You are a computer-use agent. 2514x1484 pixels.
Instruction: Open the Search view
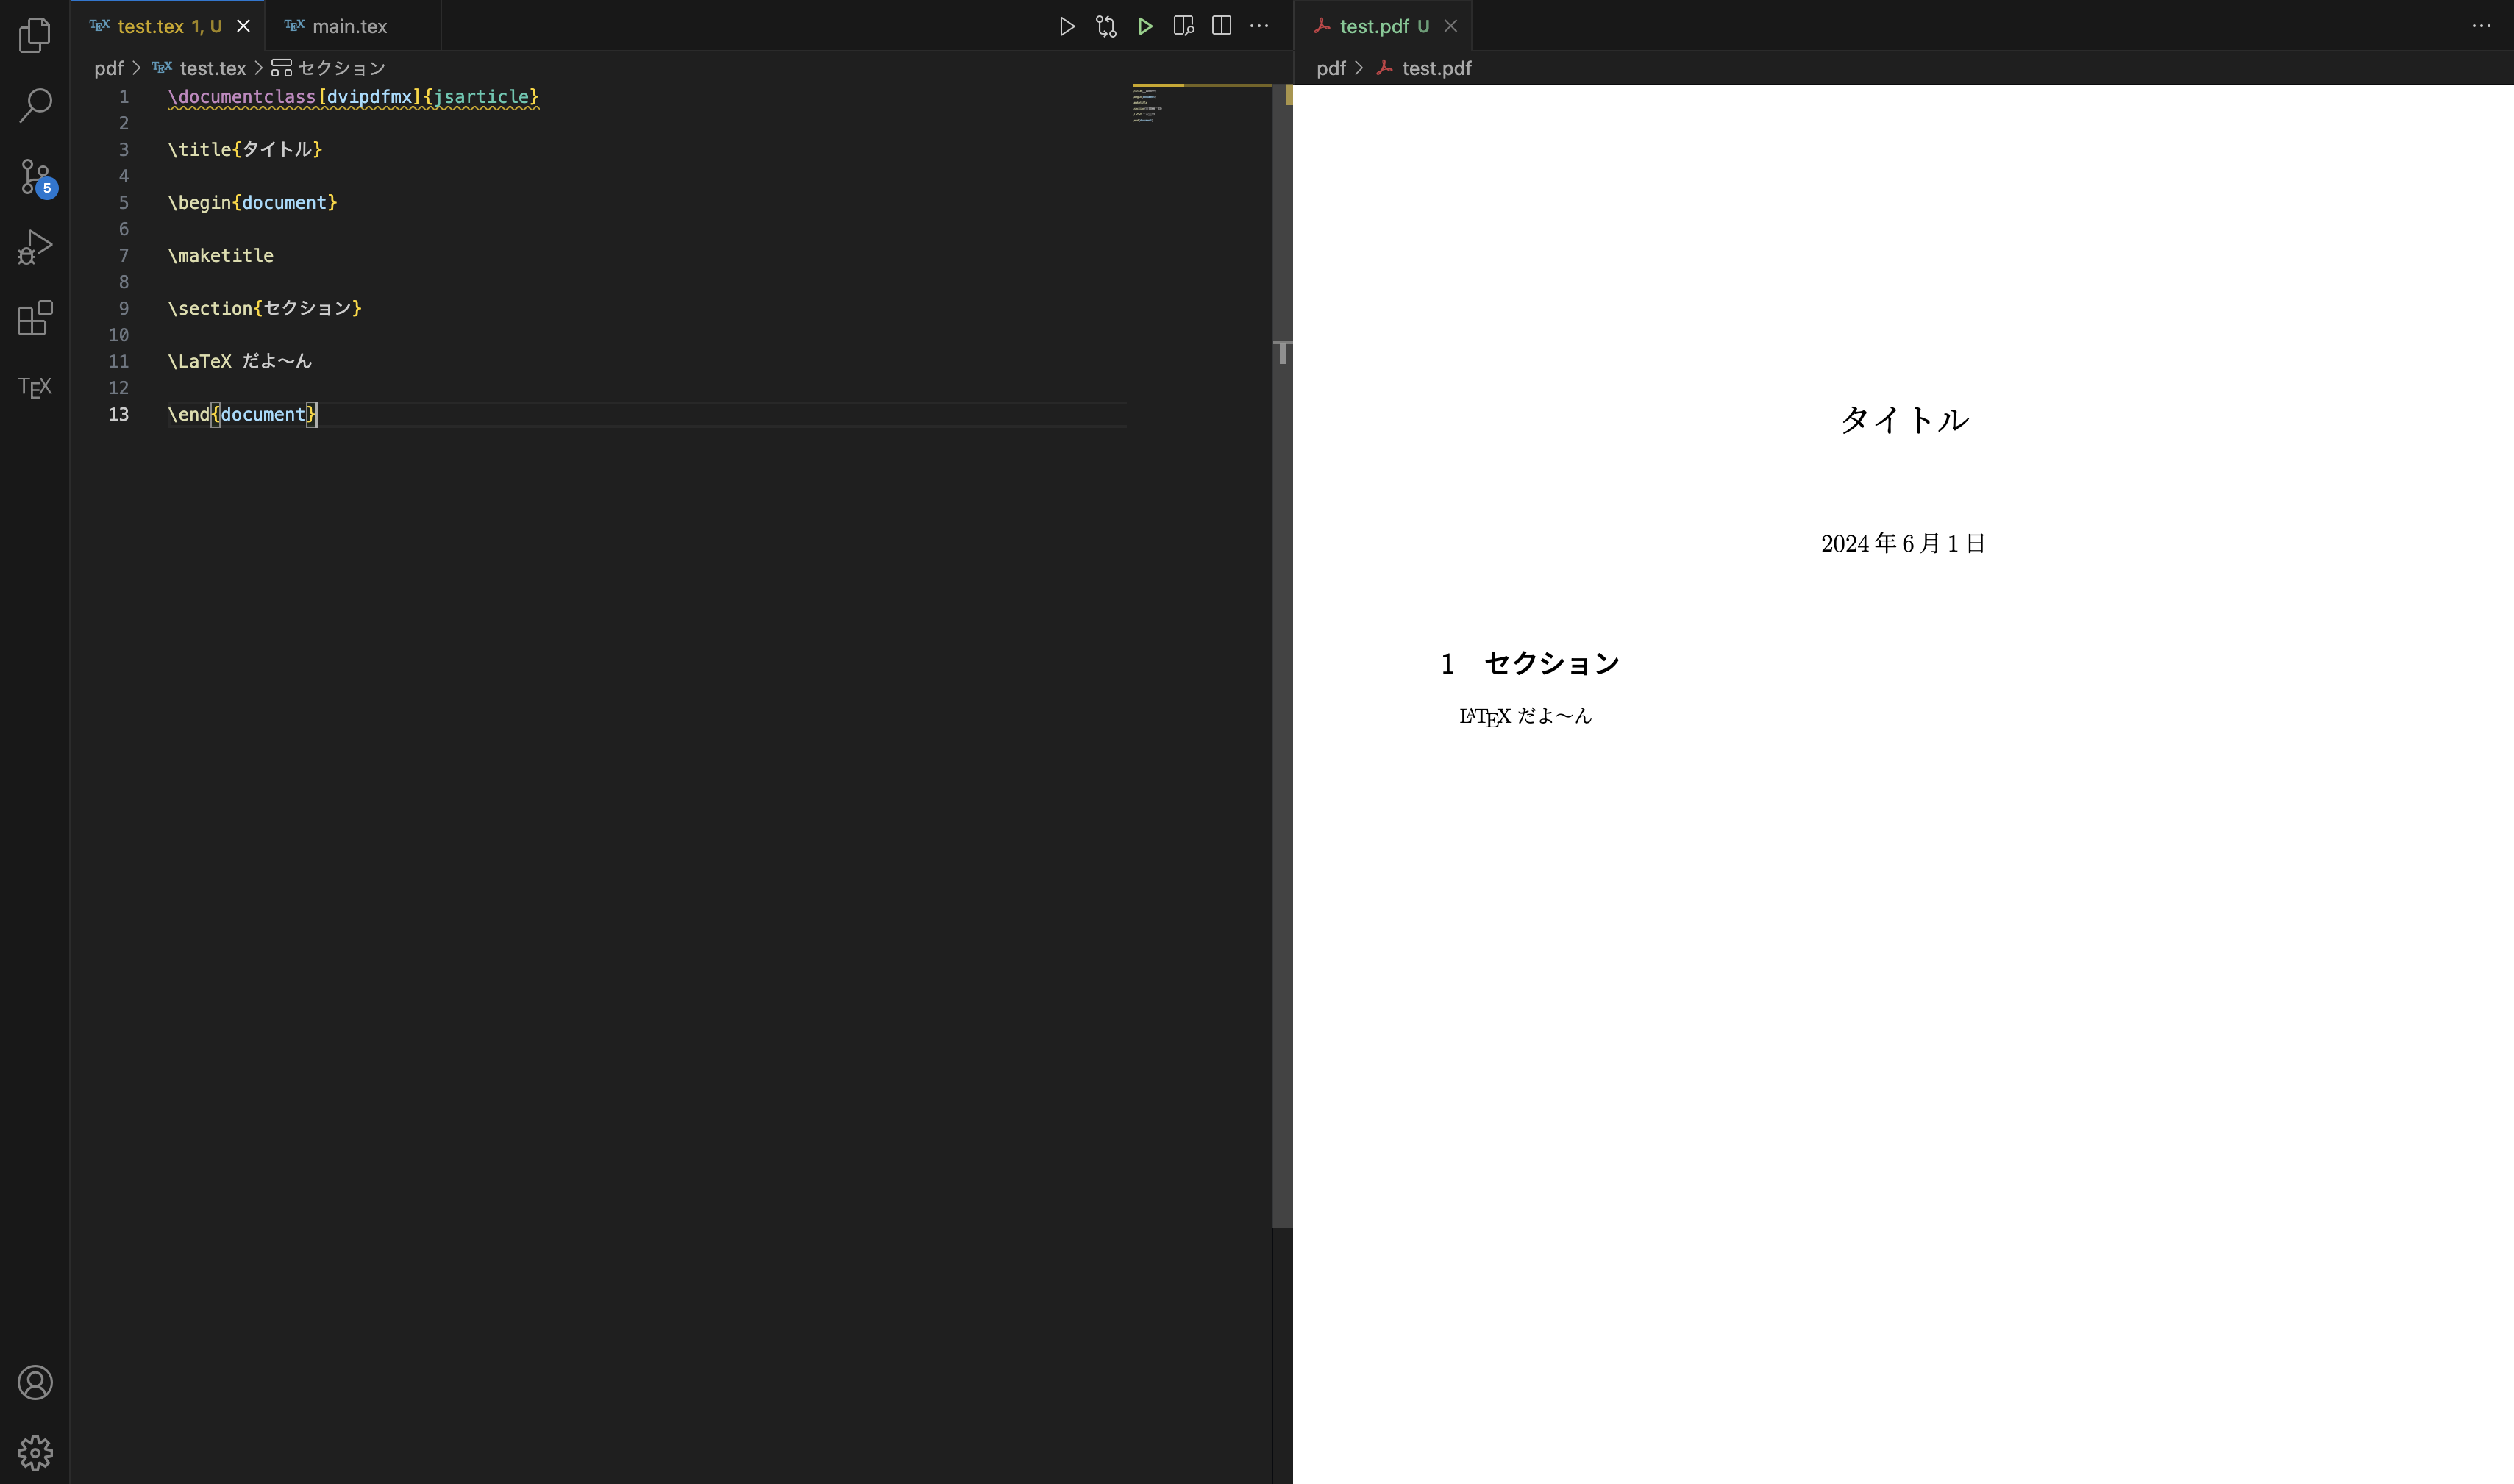(35, 105)
